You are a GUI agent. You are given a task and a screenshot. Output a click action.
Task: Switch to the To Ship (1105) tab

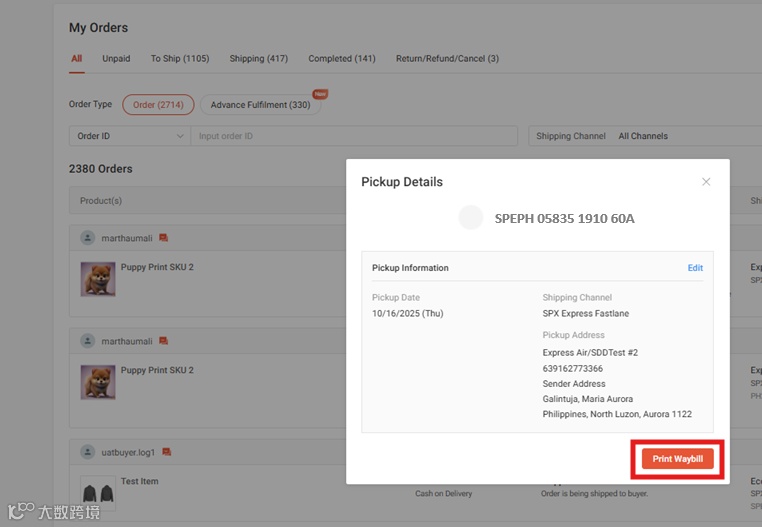click(180, 58)
